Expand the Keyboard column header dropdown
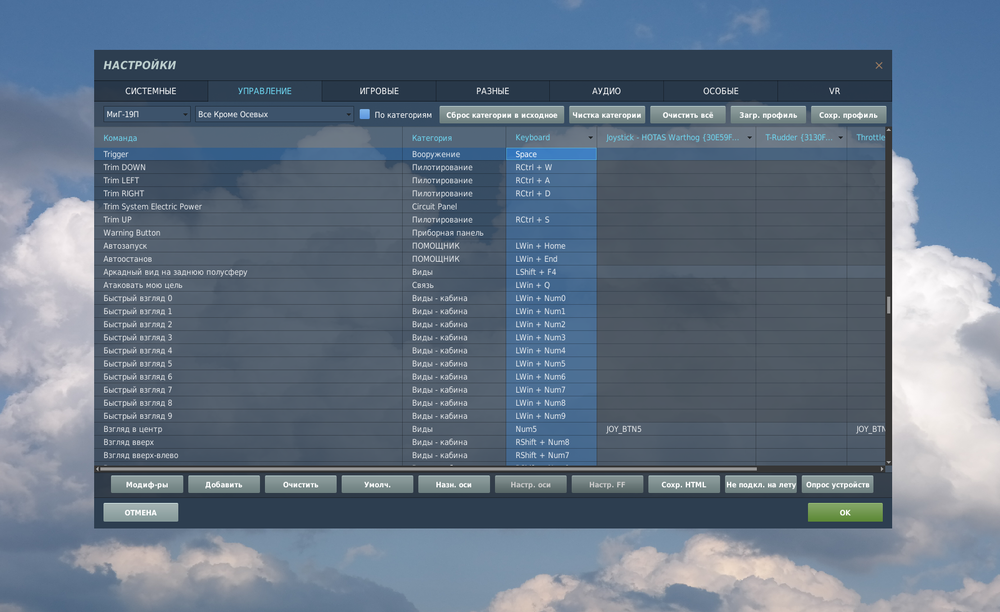 [591, 137]
